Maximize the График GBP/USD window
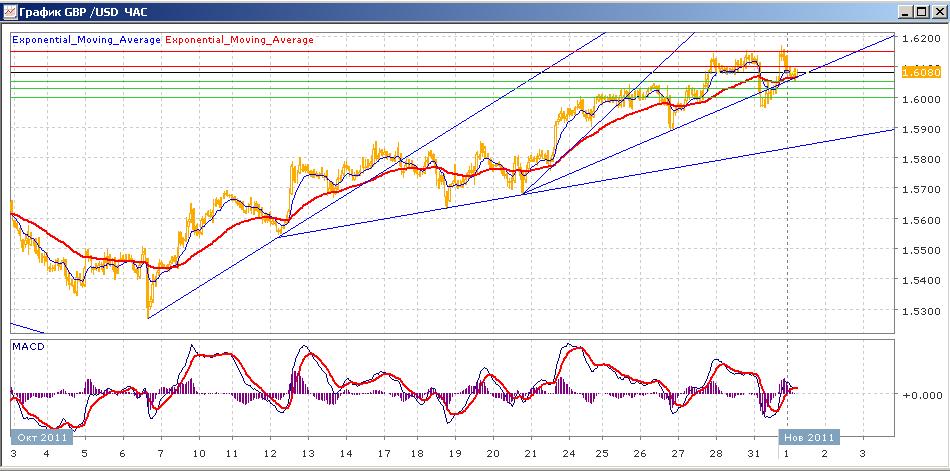 pyautogui.click(x=921, y=12)
